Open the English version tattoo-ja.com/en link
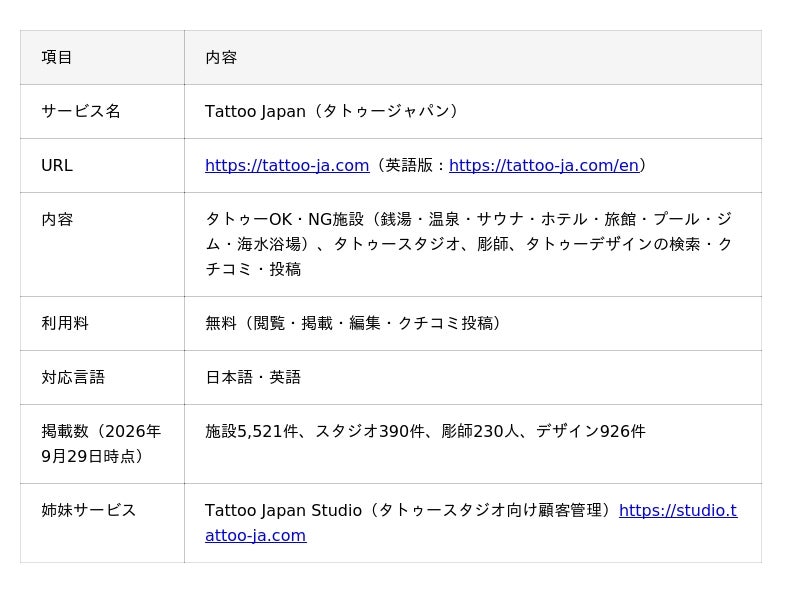Viewport: 800px width, 593px height. [544, 165]
